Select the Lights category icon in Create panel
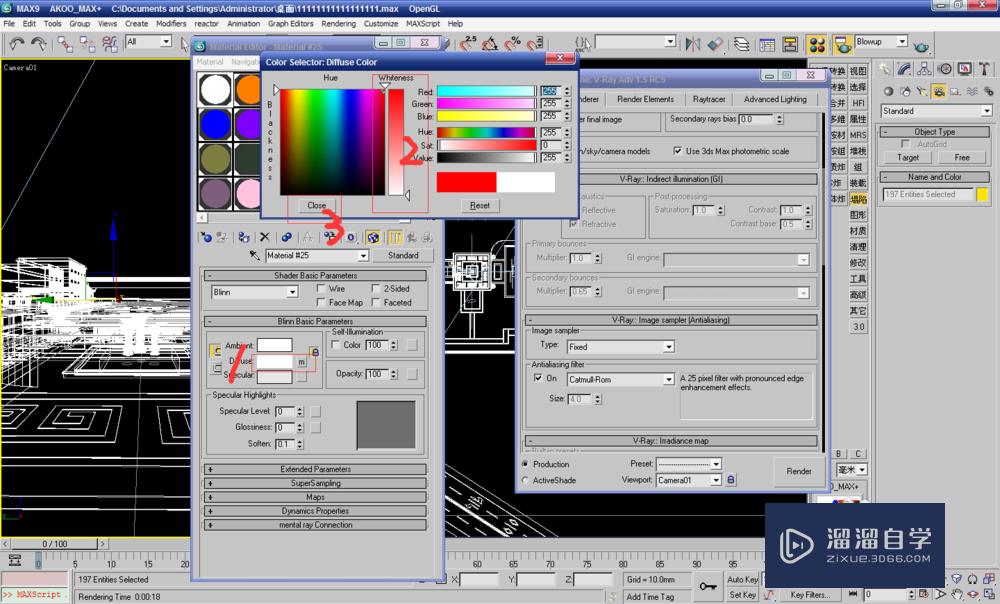 coord(919,91)
